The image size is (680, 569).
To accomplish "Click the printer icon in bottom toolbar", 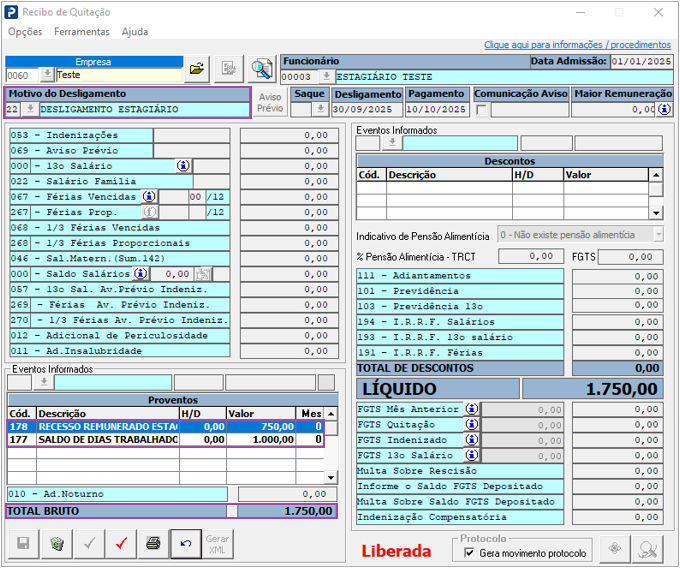I will coord(153,544).
